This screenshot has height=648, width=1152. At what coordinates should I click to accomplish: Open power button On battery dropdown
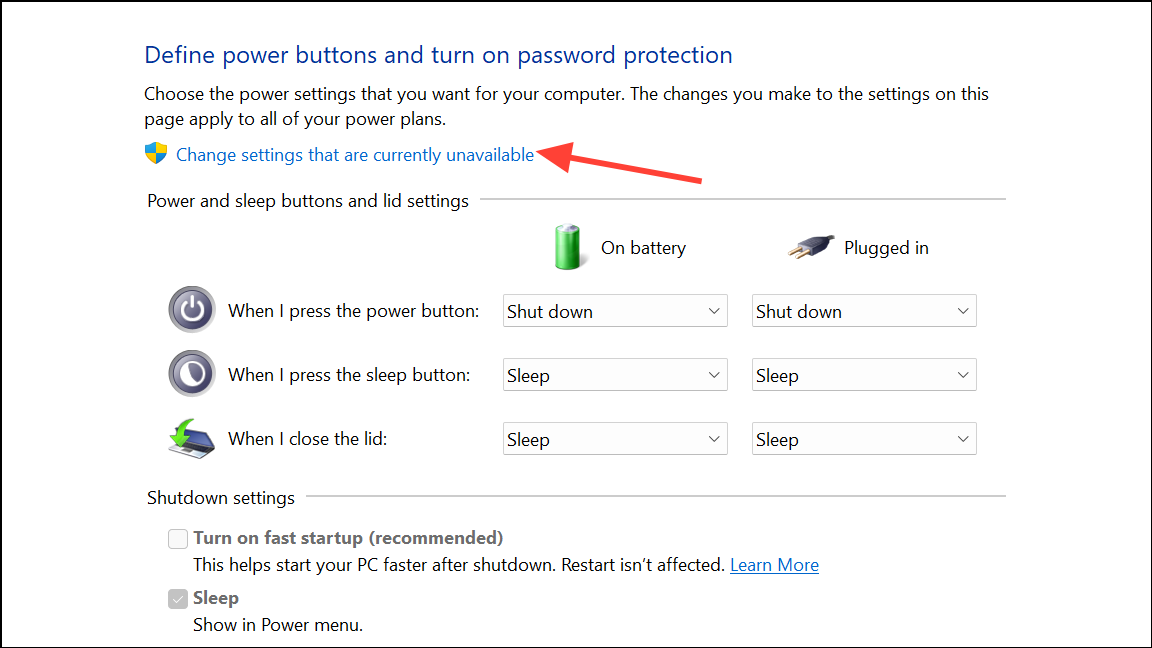(615, 311)
